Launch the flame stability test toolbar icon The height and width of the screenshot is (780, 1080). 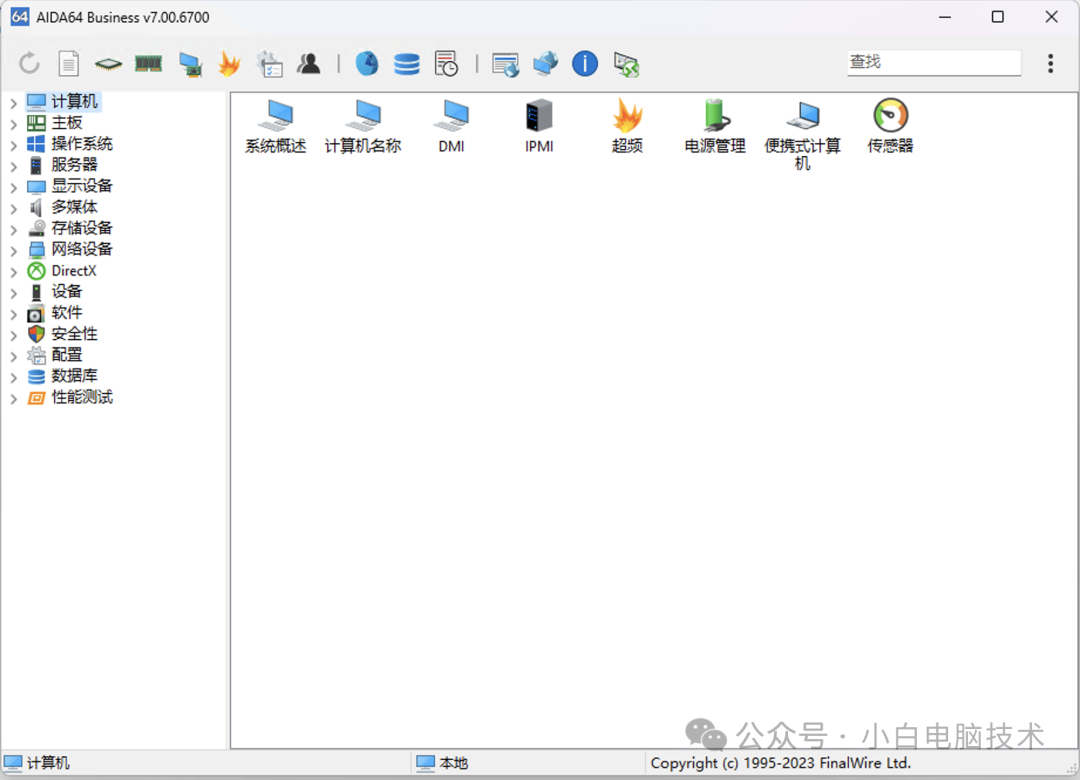coord(229,63)
